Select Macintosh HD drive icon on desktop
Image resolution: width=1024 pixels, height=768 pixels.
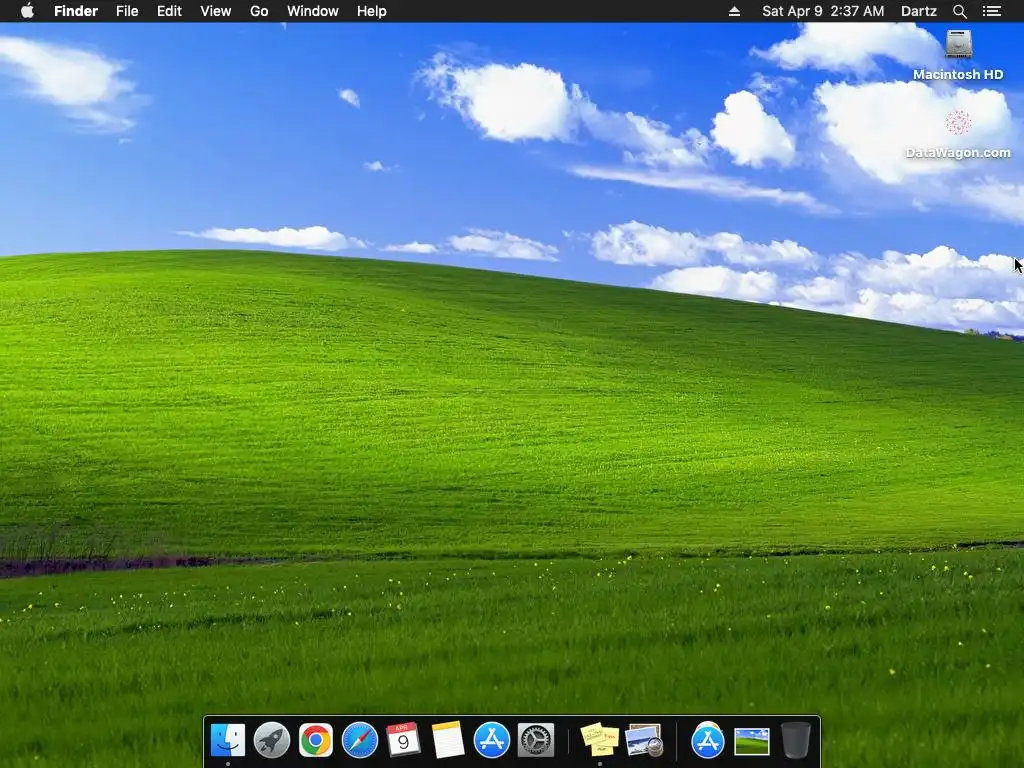(959, 44)
